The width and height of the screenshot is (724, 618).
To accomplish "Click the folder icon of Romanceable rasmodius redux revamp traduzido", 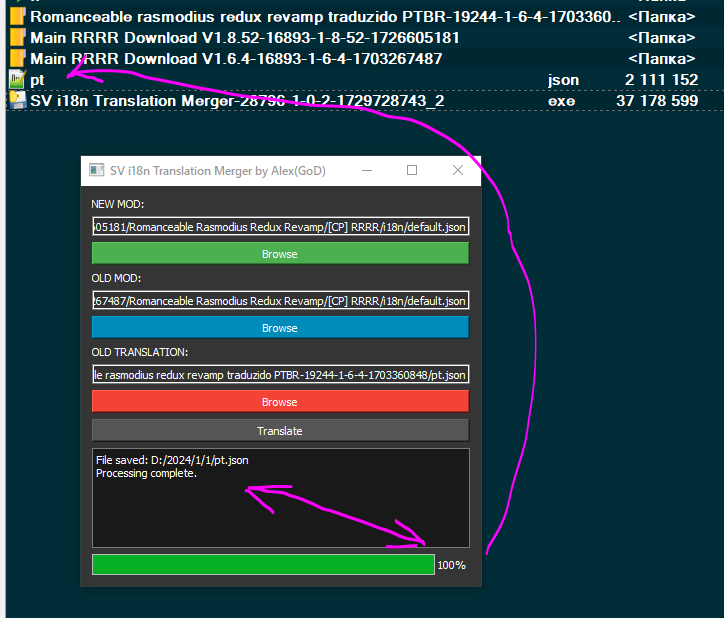I will pyautogui.click(x=16, y=17).
